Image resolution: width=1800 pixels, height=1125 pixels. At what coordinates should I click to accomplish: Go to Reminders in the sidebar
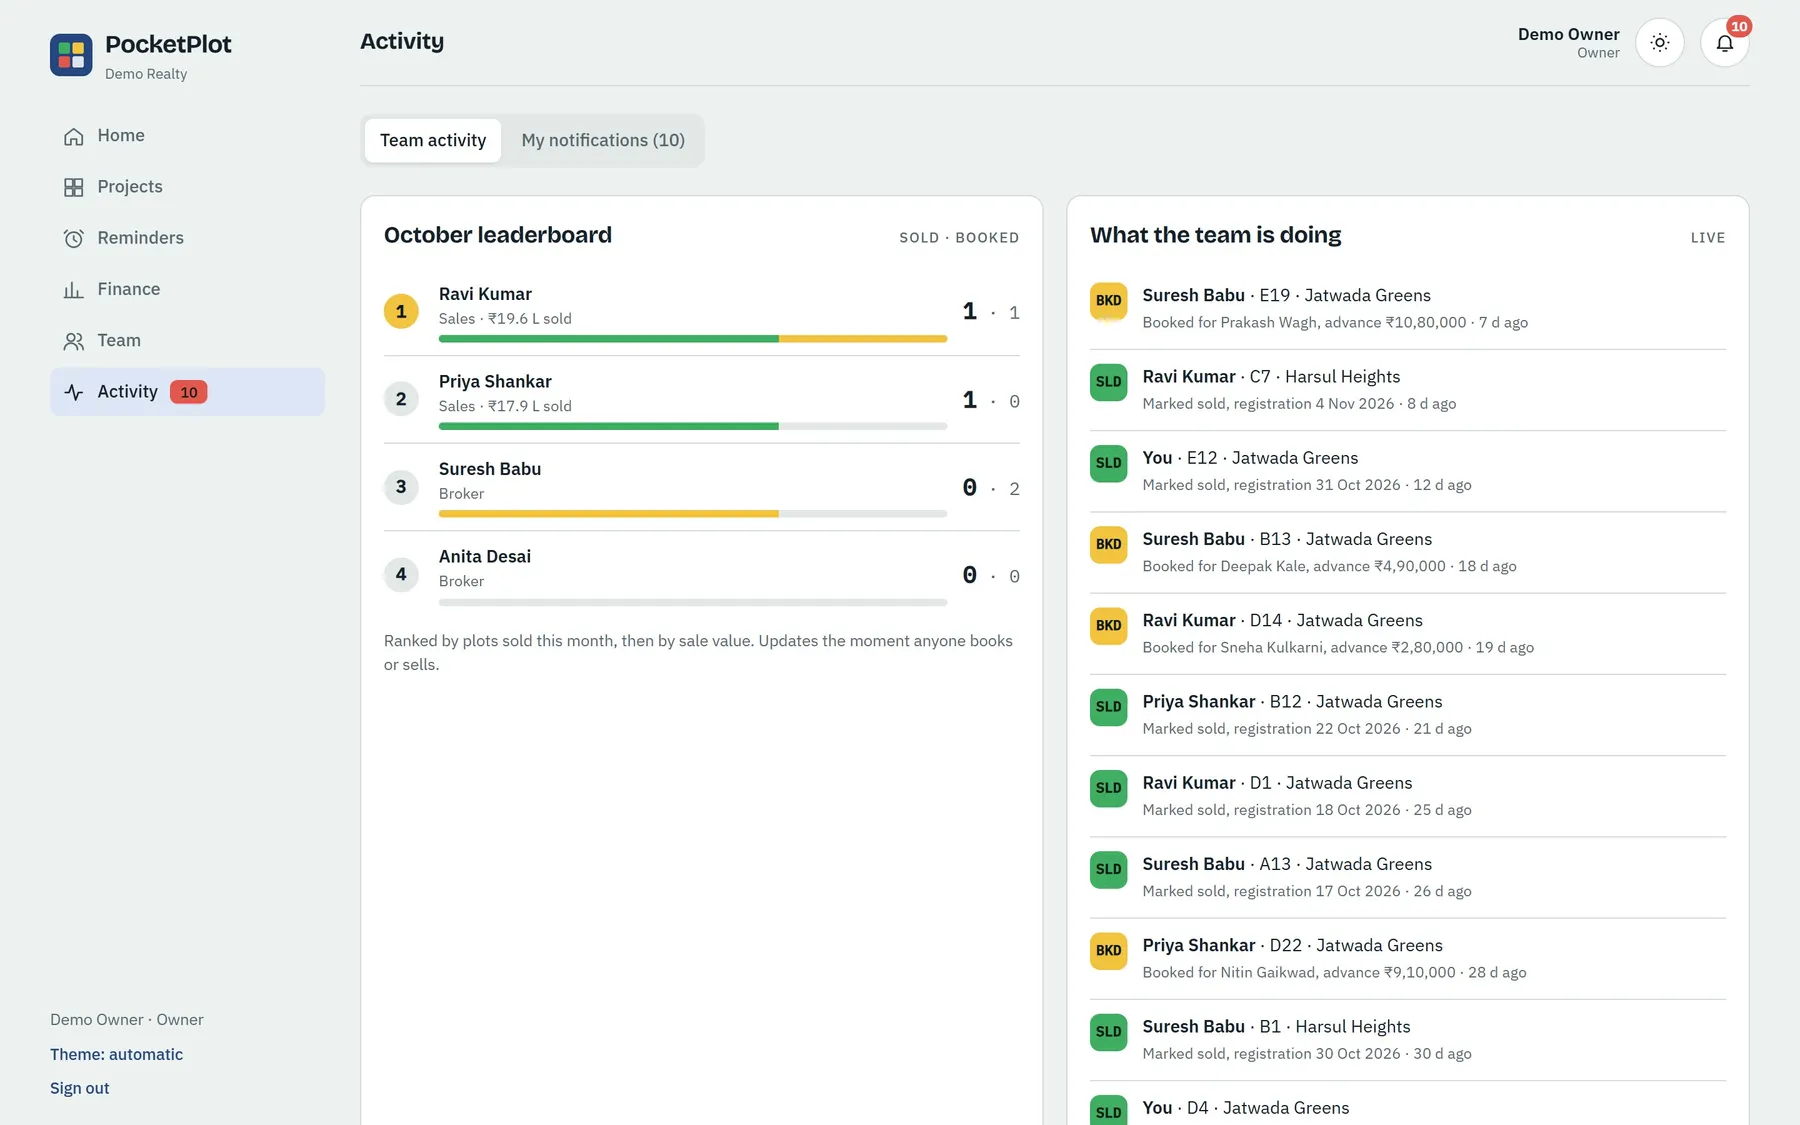pos(187,238)
